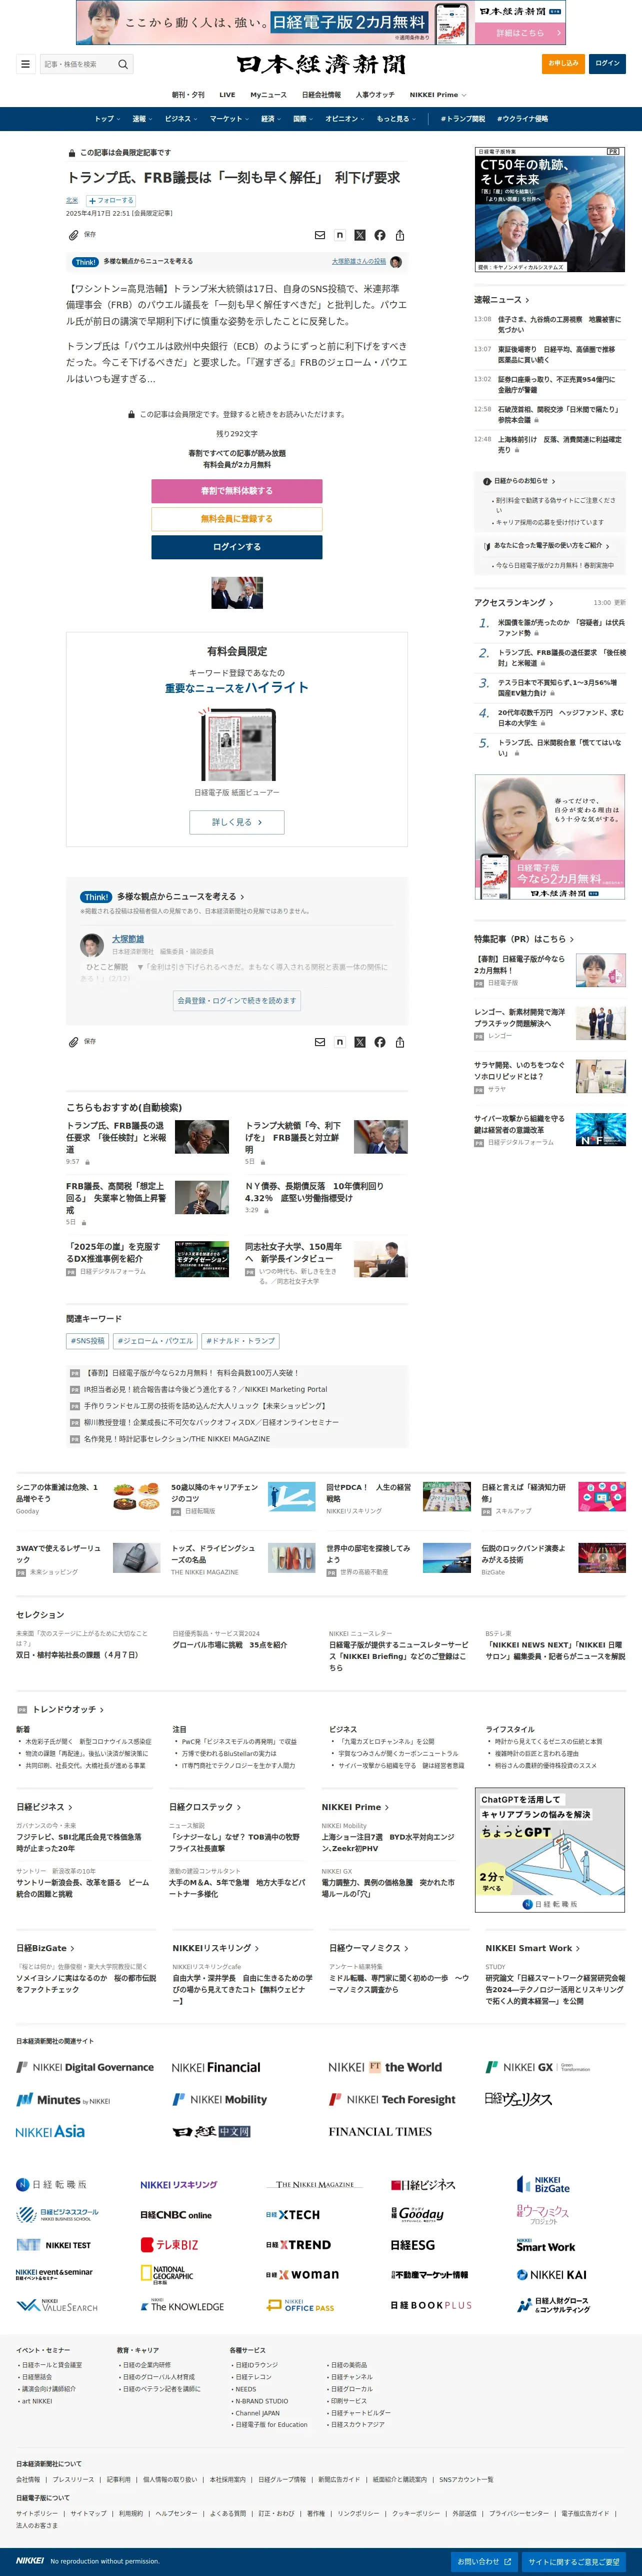Viewport: 642px width, 2576px height.
Task: Go to the 日本経済新聞 home logo
Action: [x=321, y=64]
